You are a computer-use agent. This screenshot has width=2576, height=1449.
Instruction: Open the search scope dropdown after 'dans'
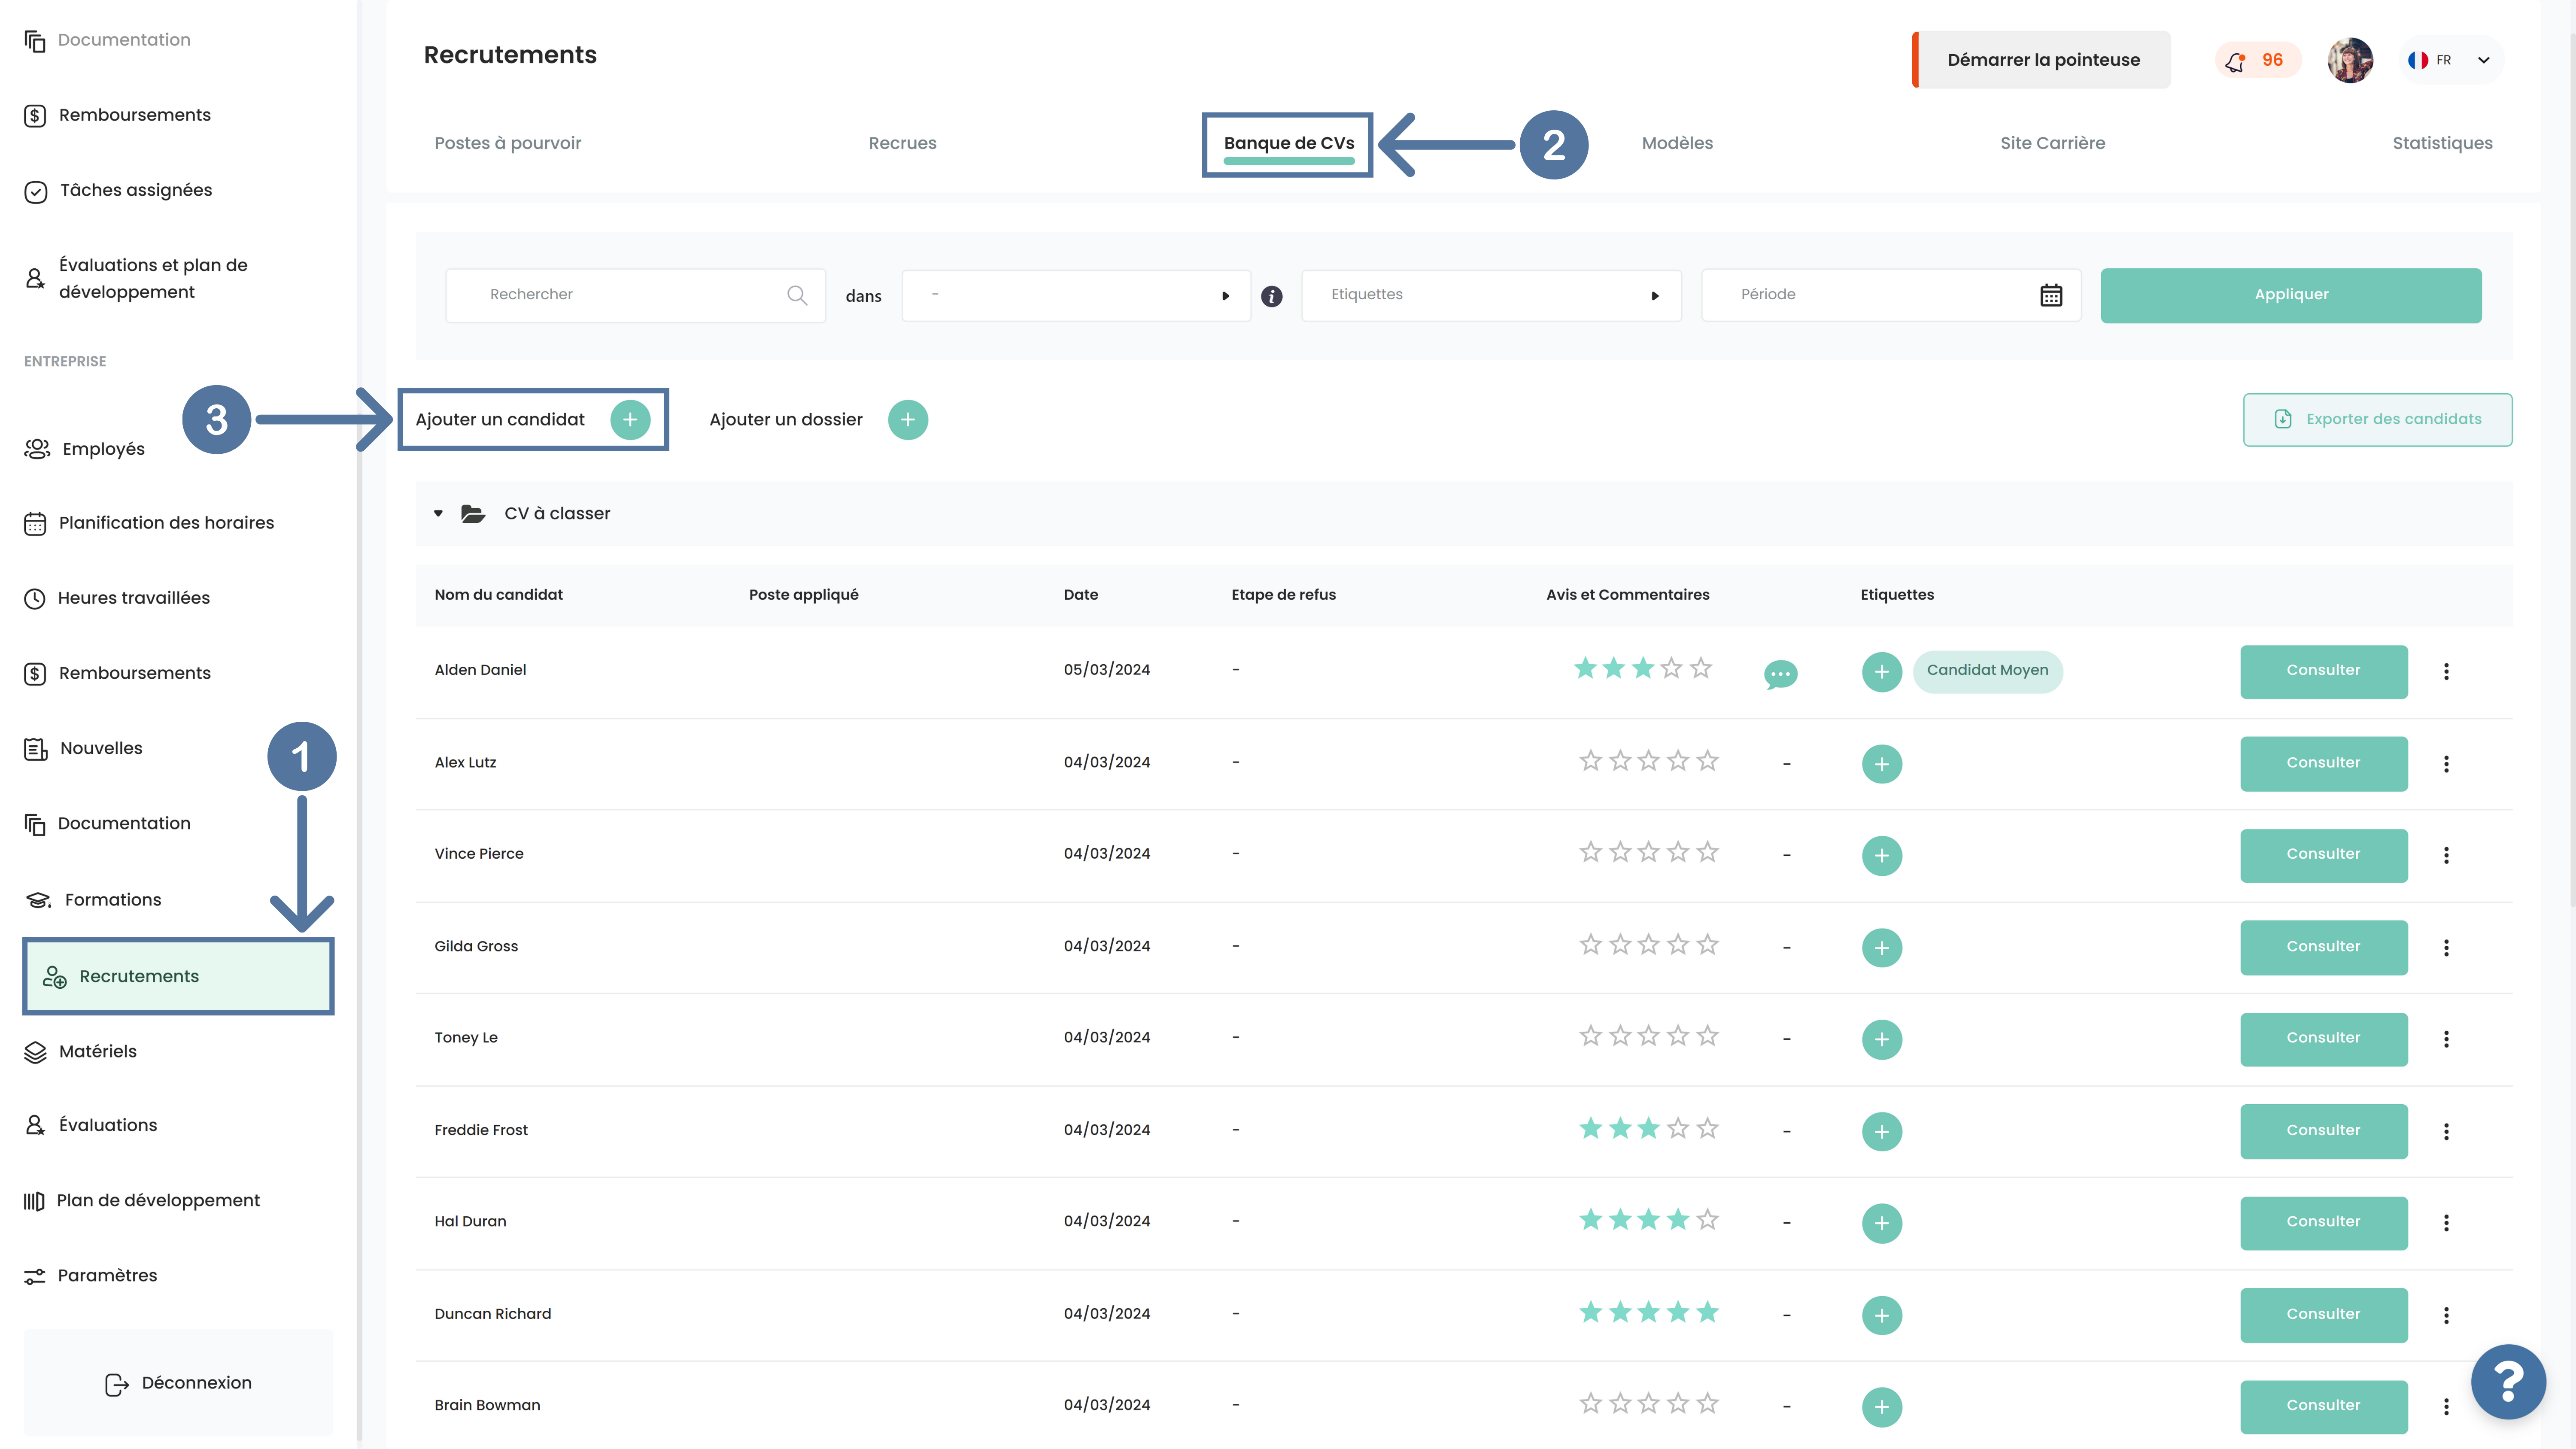tap(1076, 295)
